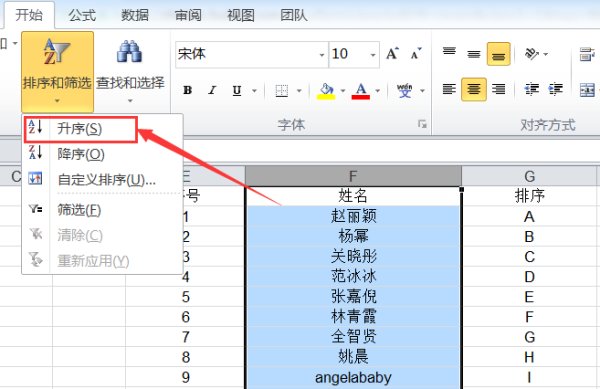Open the 视图 ribbon tab
600x389 pixels.
[x=241, y=16]
